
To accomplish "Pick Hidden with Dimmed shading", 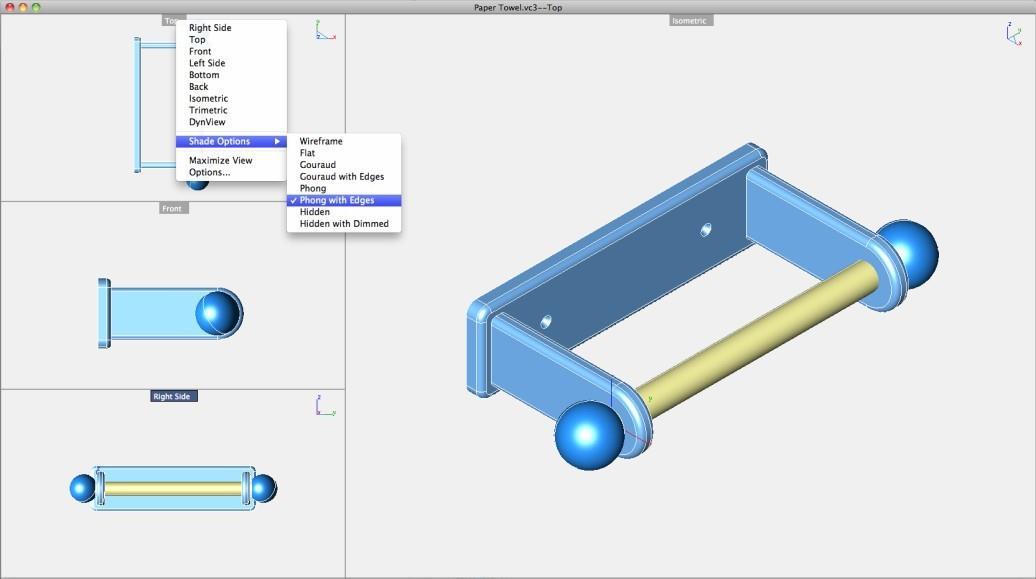I will (x=344, y=224).
